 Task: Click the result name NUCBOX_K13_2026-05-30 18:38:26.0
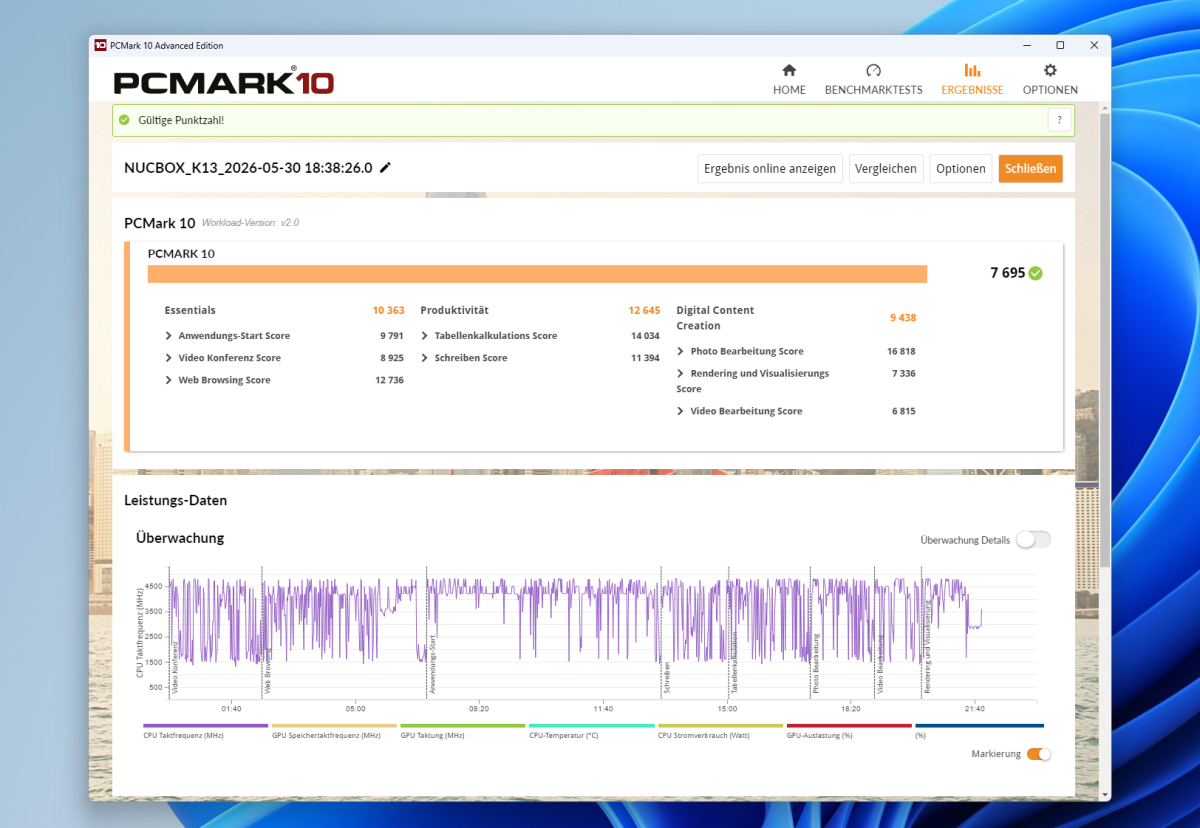pyautogui.click(x=248, y=168)
